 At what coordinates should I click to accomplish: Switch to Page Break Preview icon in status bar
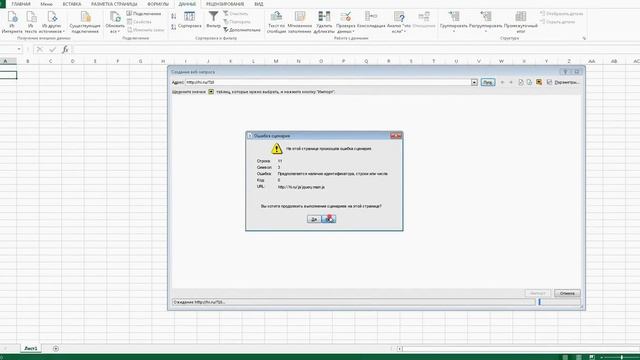[x=592, y=357]
